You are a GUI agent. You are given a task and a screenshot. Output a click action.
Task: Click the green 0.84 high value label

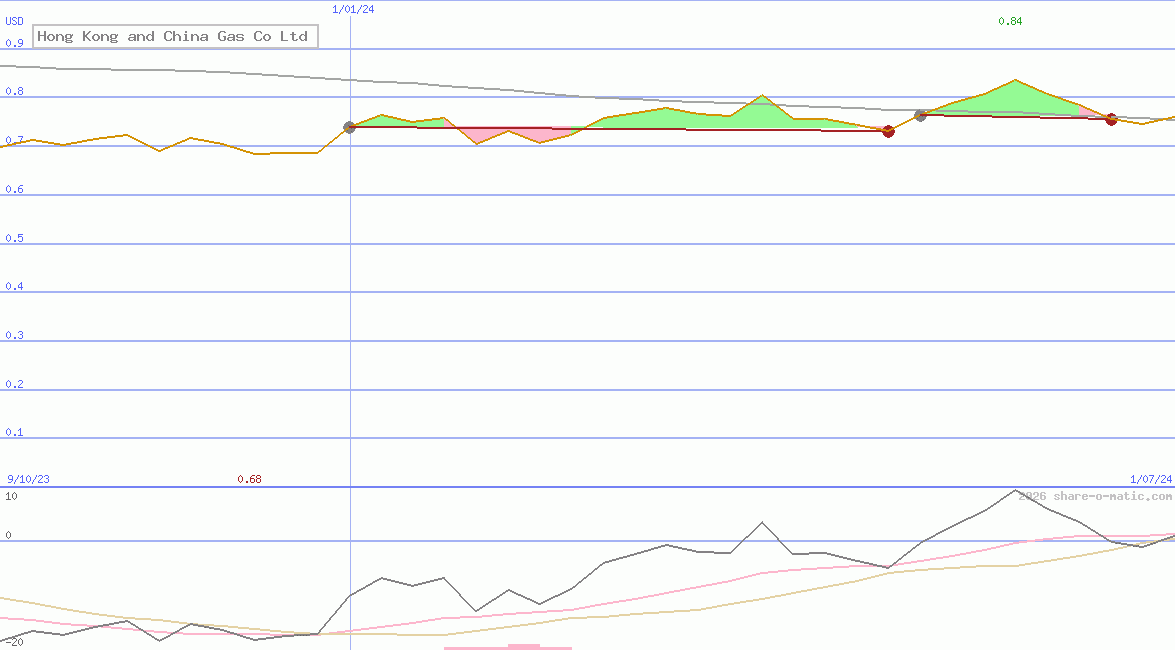[x=1010, y=21]
